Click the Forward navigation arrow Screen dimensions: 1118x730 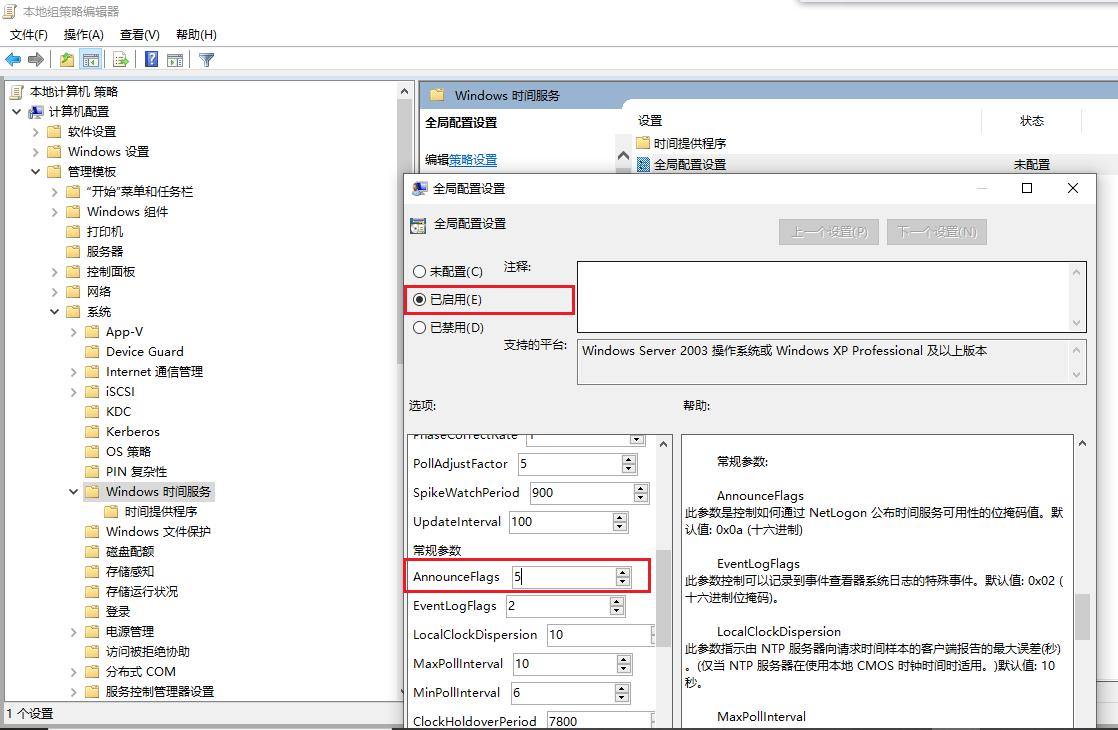pos(34,59)
